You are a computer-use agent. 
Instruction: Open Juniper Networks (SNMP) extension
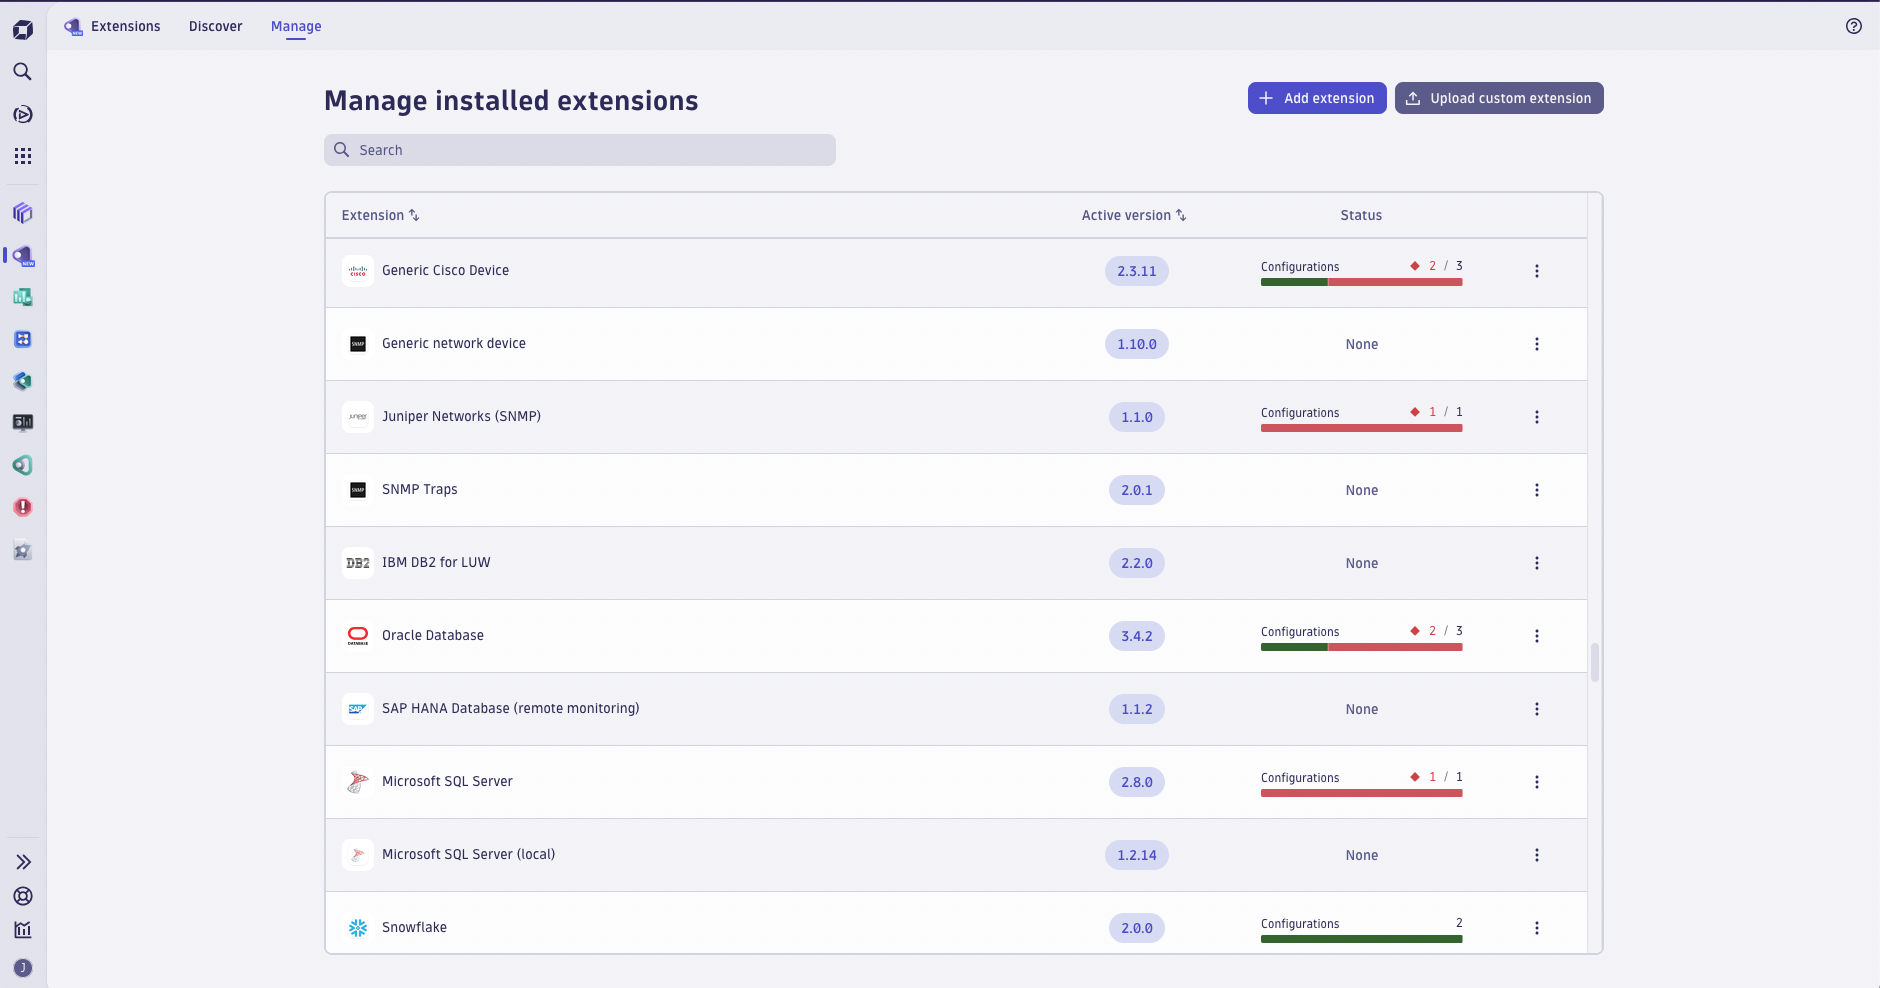(x=461, y=417)
